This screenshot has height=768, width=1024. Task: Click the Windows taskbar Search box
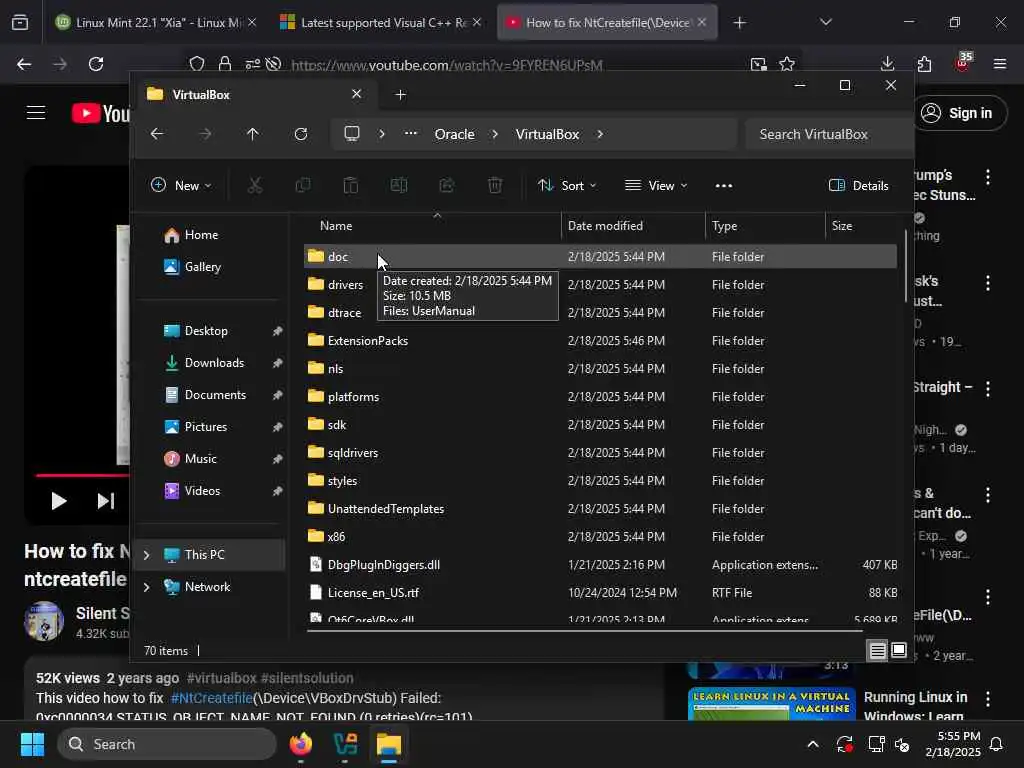point(167,744)
